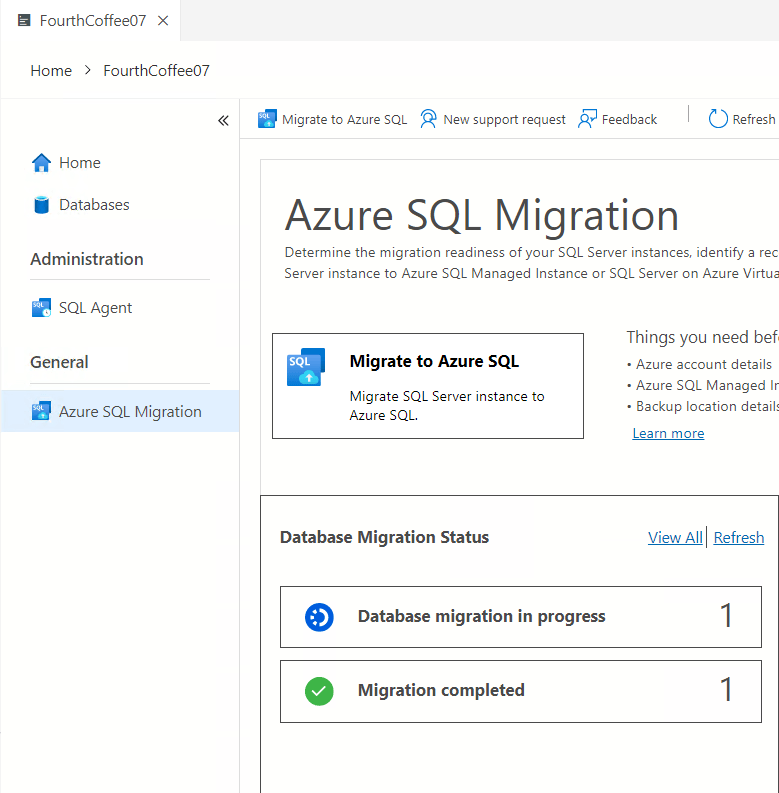Click the Databases cylinder icon
The height and width of the screenshot is (793, 779).
tap(41, 205)
